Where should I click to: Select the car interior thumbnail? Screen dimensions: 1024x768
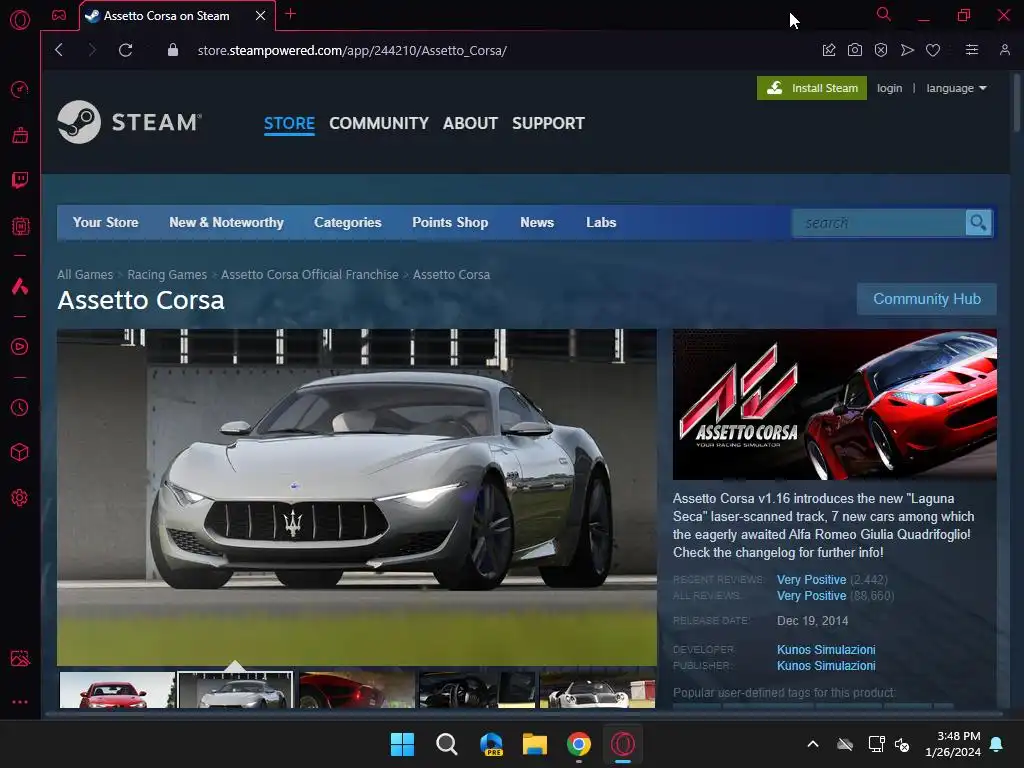(x=477, y=690)
